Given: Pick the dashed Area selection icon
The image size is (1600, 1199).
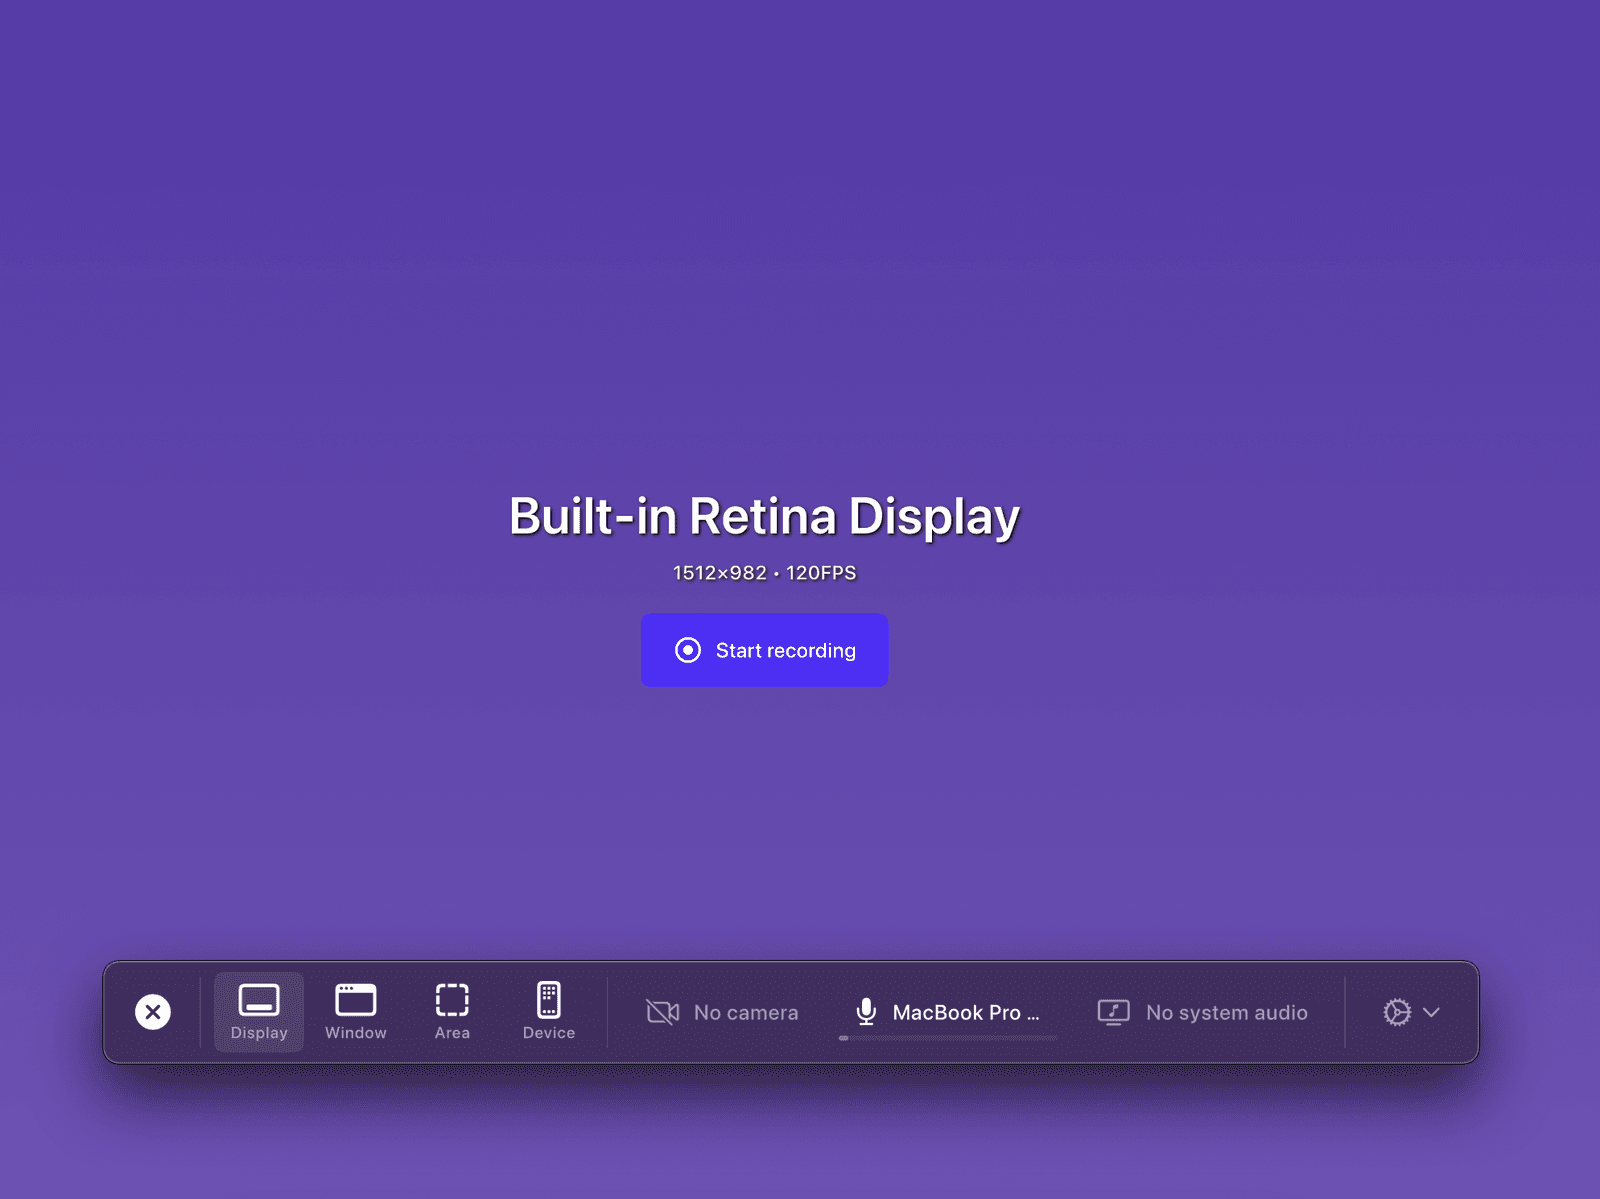Looking at the screenshot, I should 452,999.
